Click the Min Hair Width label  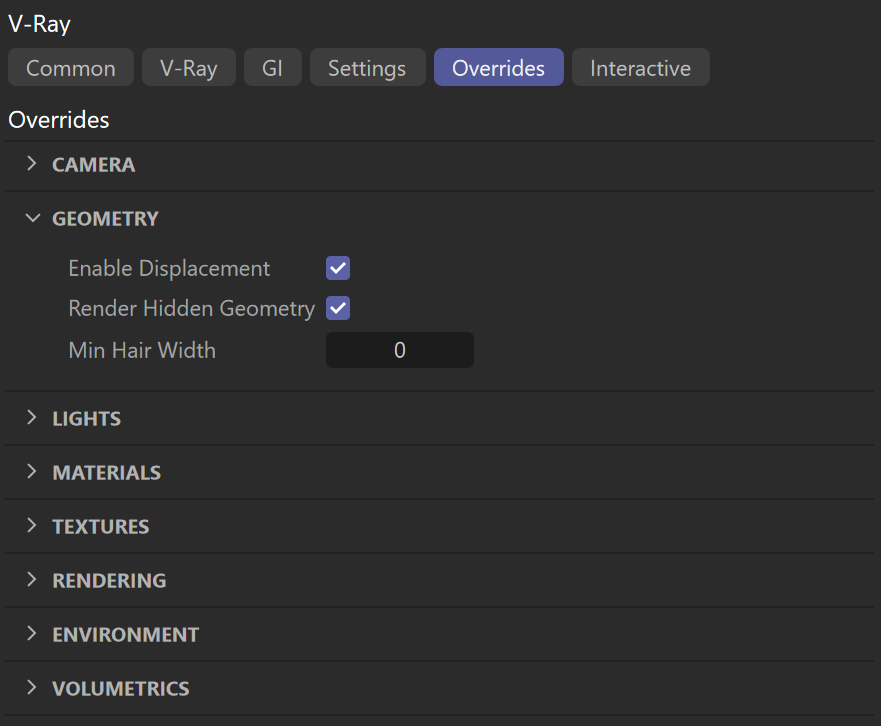[142, 350]
